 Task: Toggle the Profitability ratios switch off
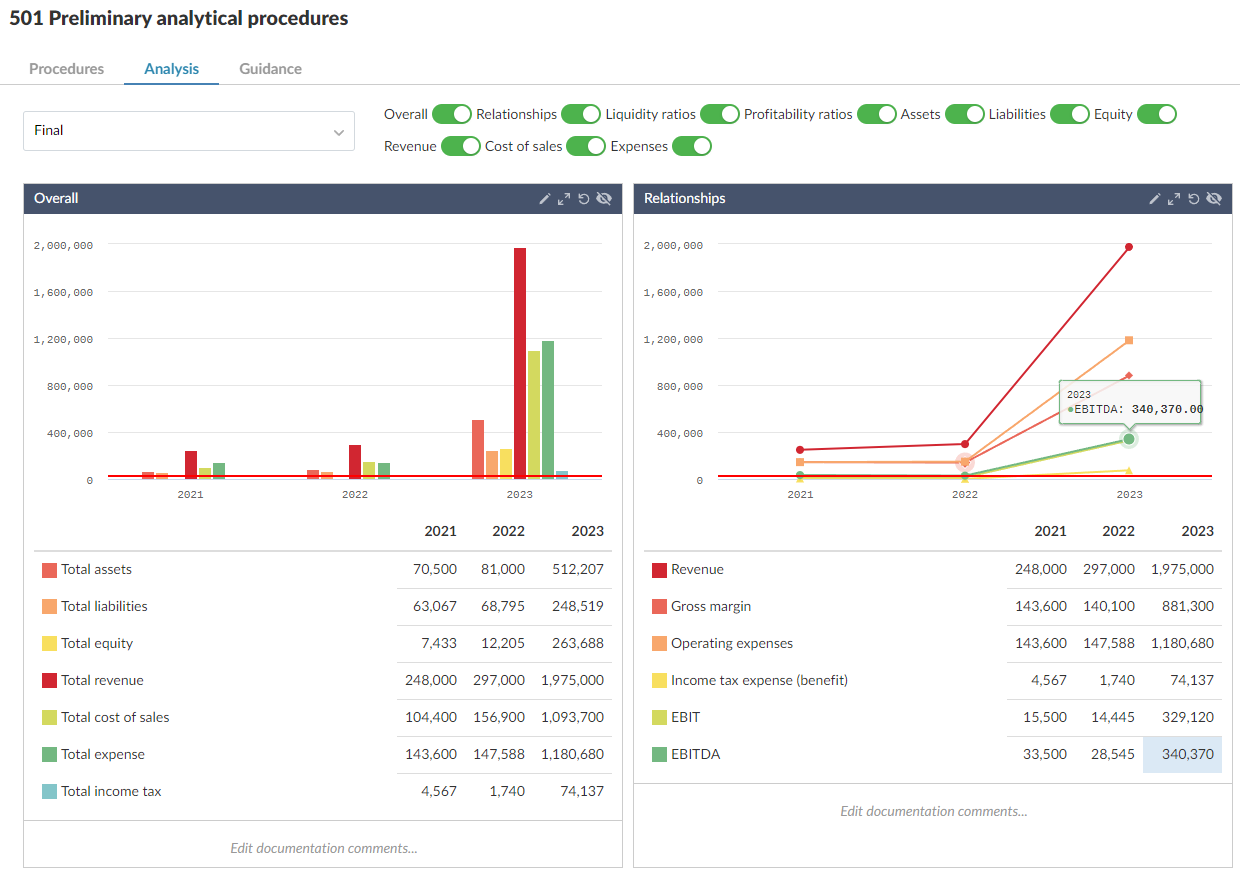[x=877, y=114]
